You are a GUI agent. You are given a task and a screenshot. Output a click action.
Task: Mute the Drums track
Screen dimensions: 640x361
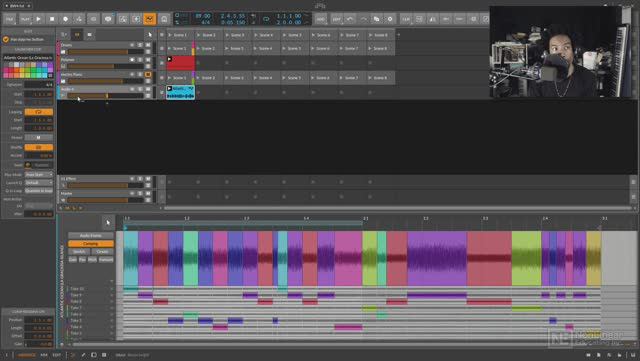click(x=148, y=45)
